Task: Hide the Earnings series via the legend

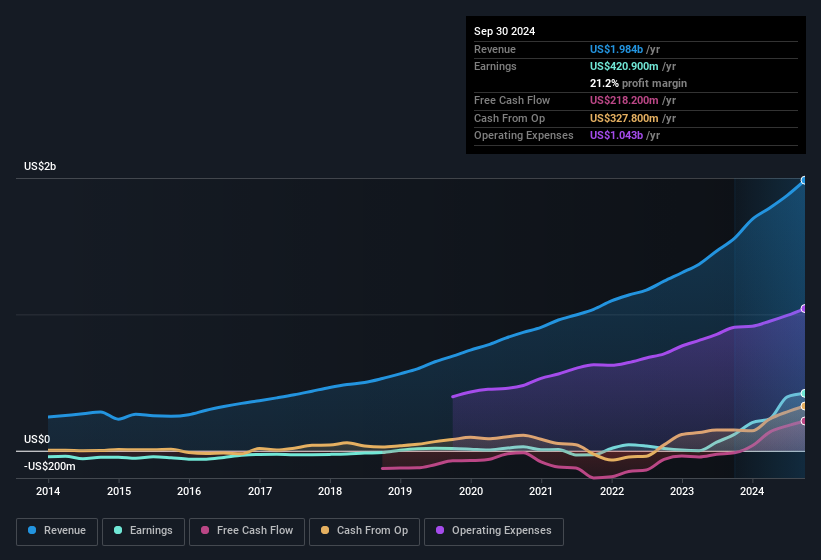Action: click(x=139, y=531)
